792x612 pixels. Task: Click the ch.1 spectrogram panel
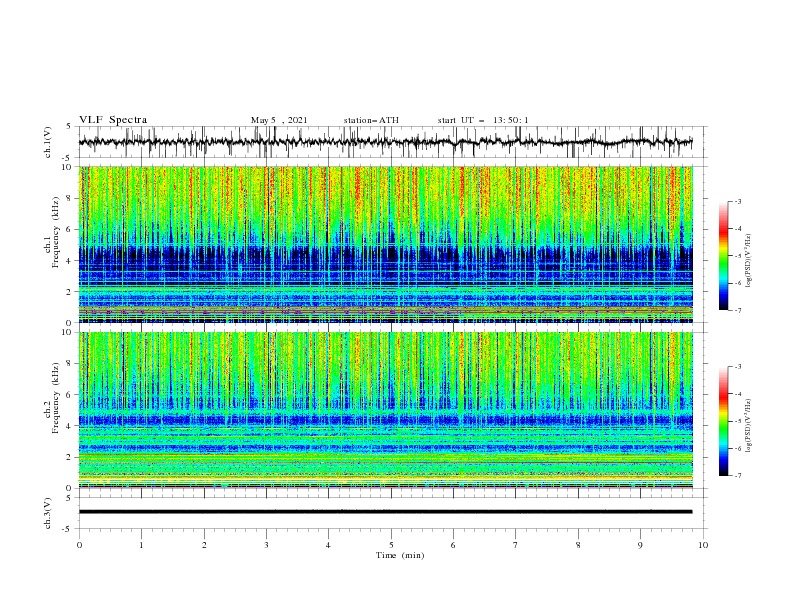click(x=385, y=244)
